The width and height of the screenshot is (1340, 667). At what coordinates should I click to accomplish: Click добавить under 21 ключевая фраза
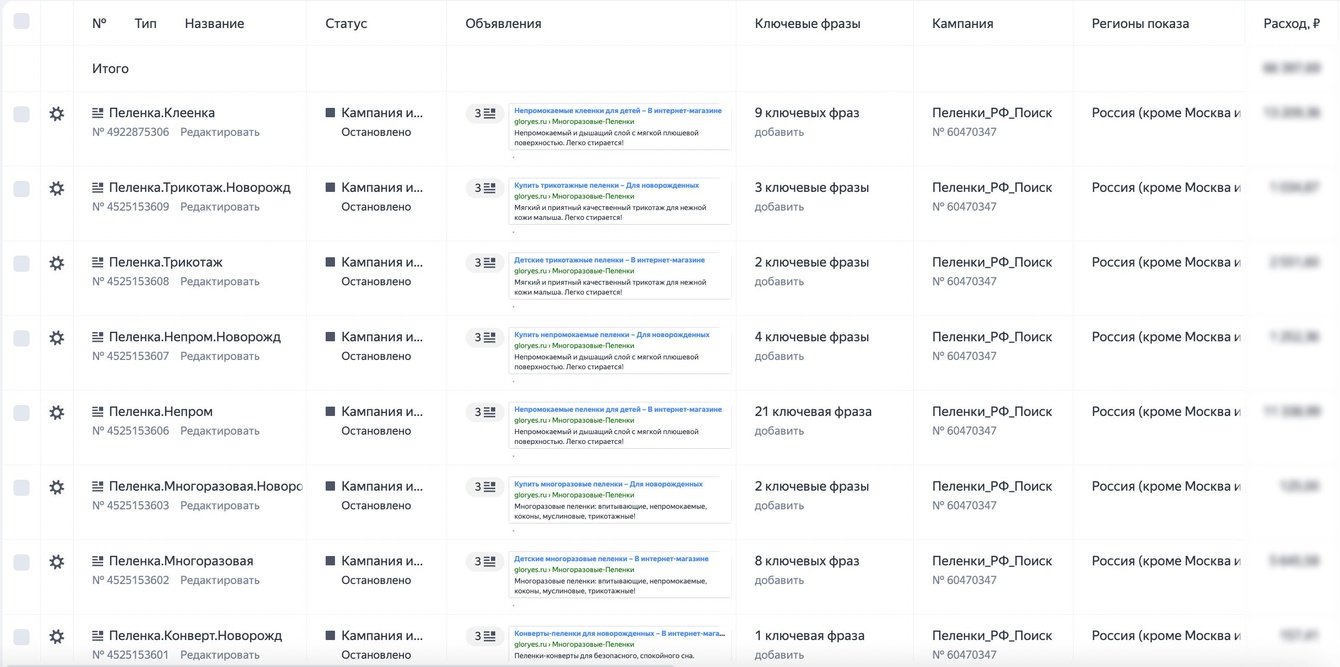(x=779, y=431)
